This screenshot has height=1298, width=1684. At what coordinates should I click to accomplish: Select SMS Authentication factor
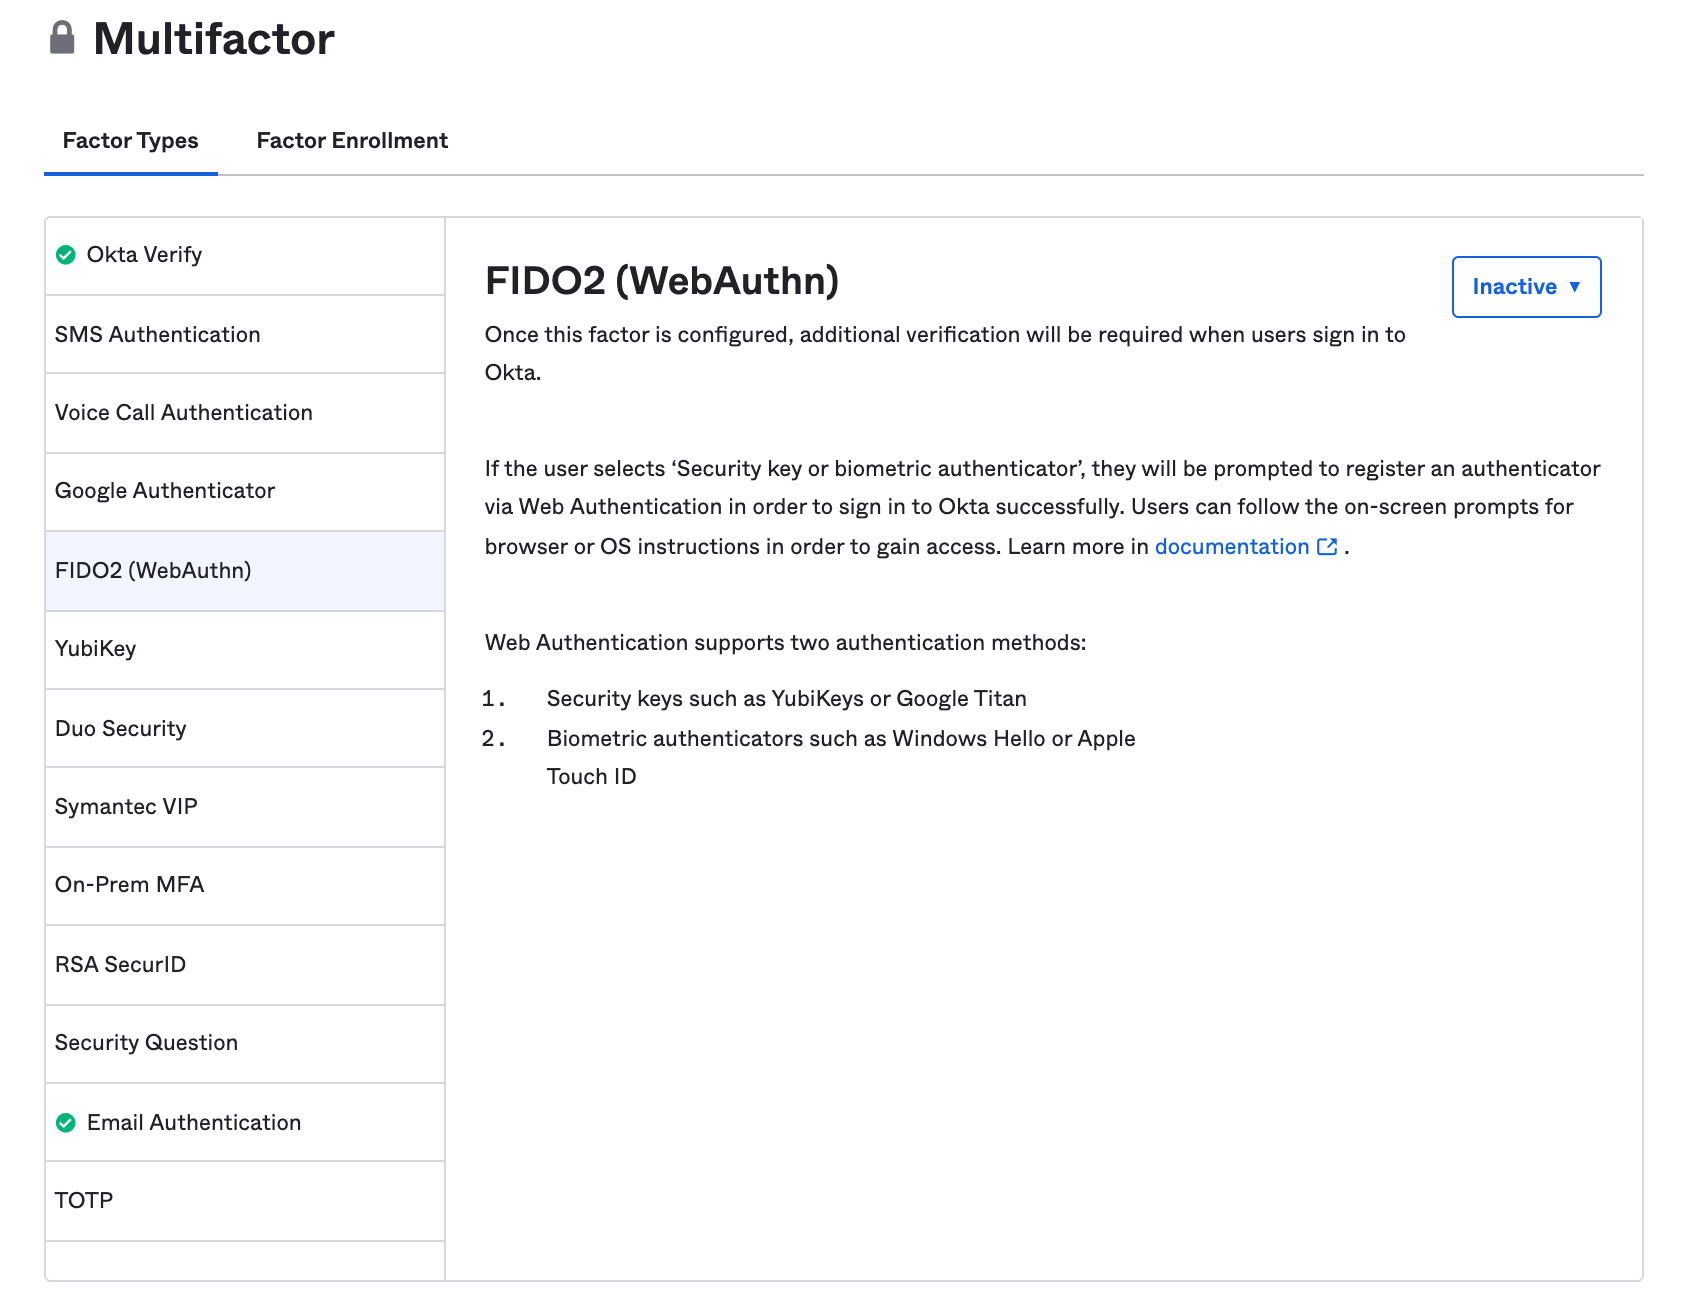point(157,335)
